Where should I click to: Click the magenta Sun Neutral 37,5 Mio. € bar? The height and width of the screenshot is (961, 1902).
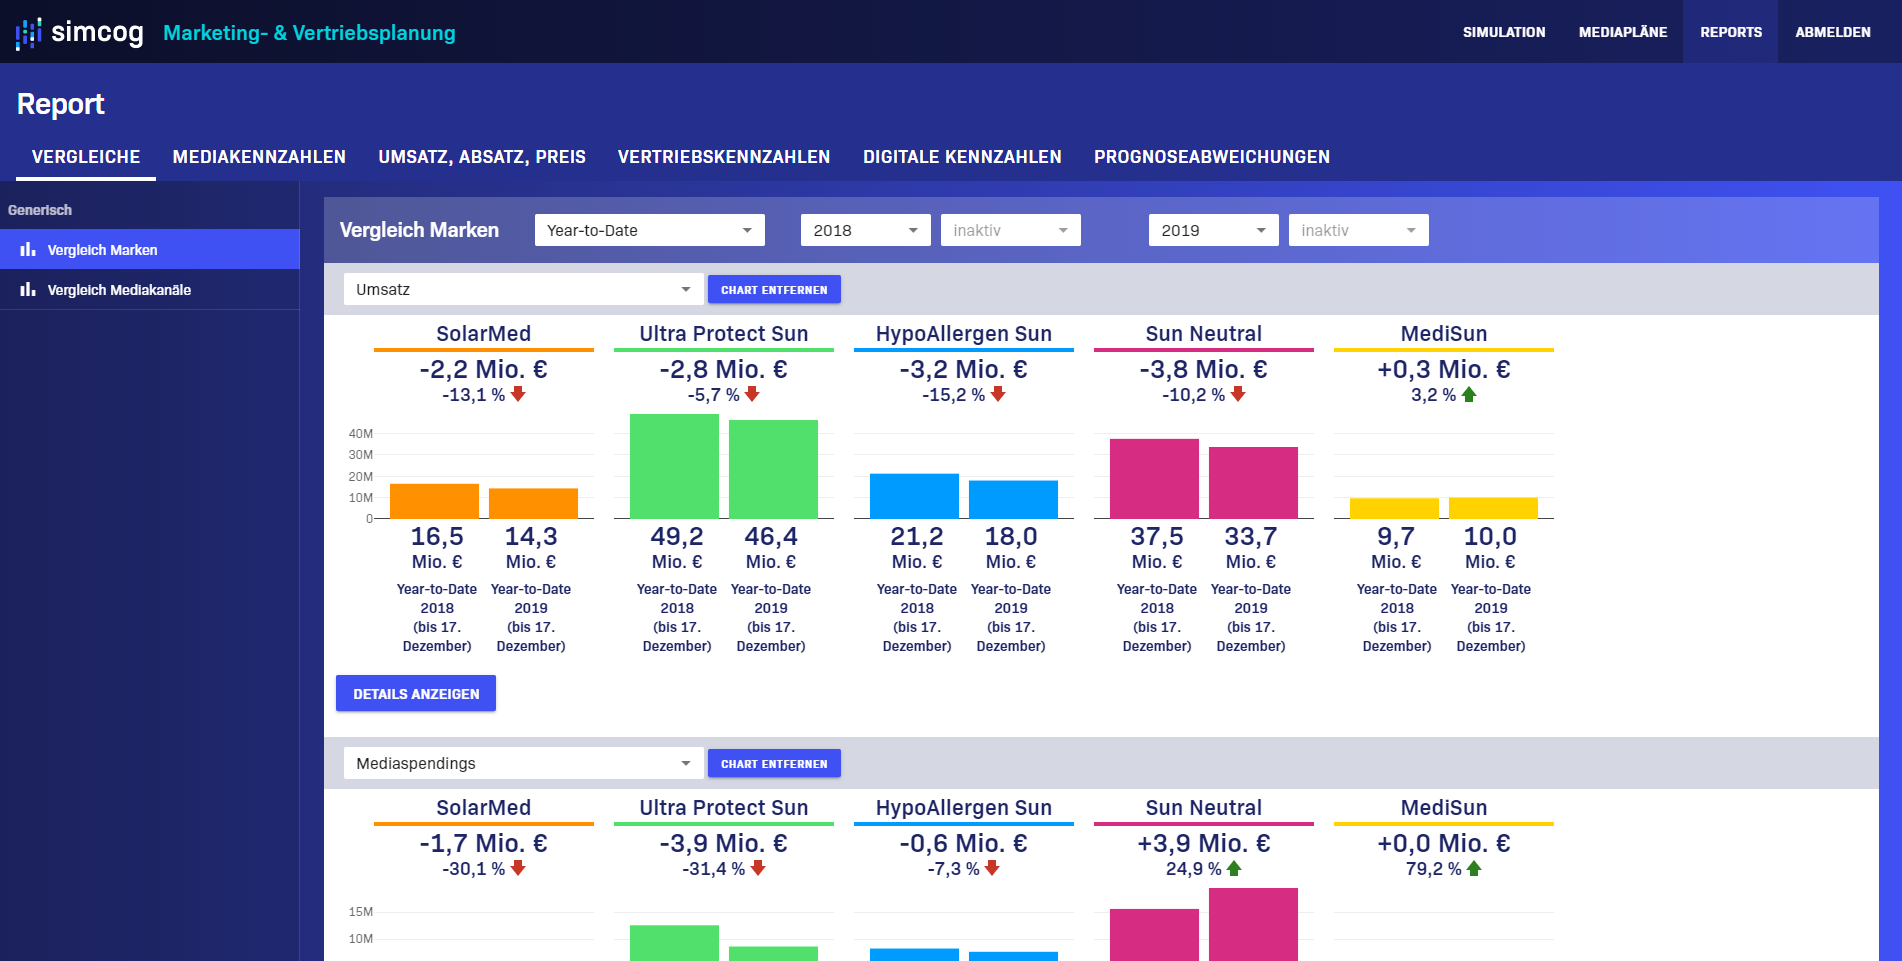point(1154,478)
